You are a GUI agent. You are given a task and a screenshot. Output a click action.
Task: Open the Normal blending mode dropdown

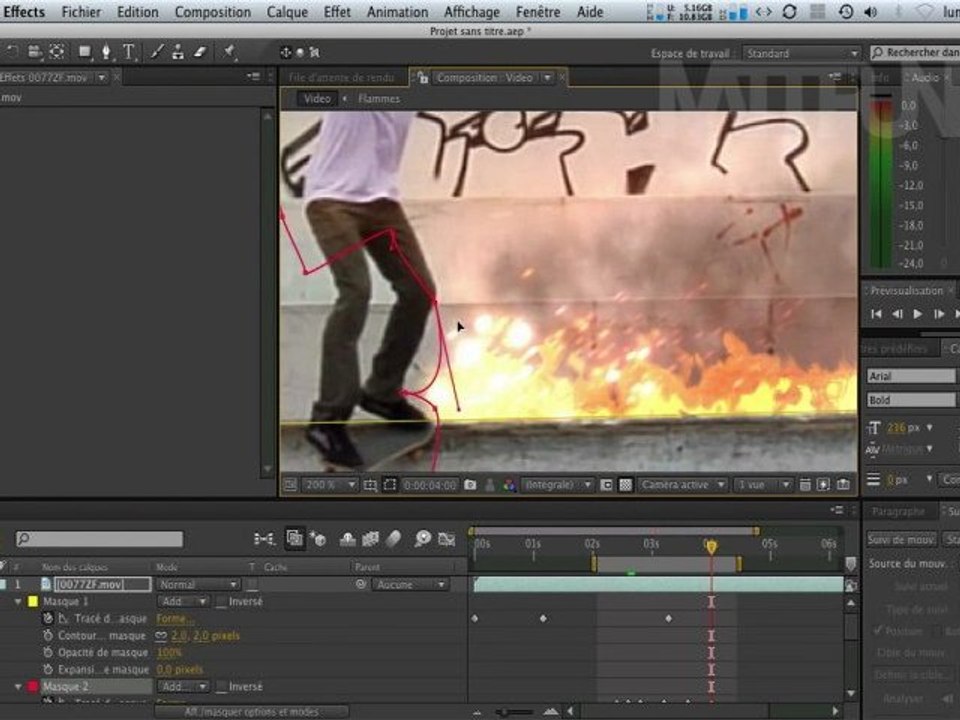(197, 585)
